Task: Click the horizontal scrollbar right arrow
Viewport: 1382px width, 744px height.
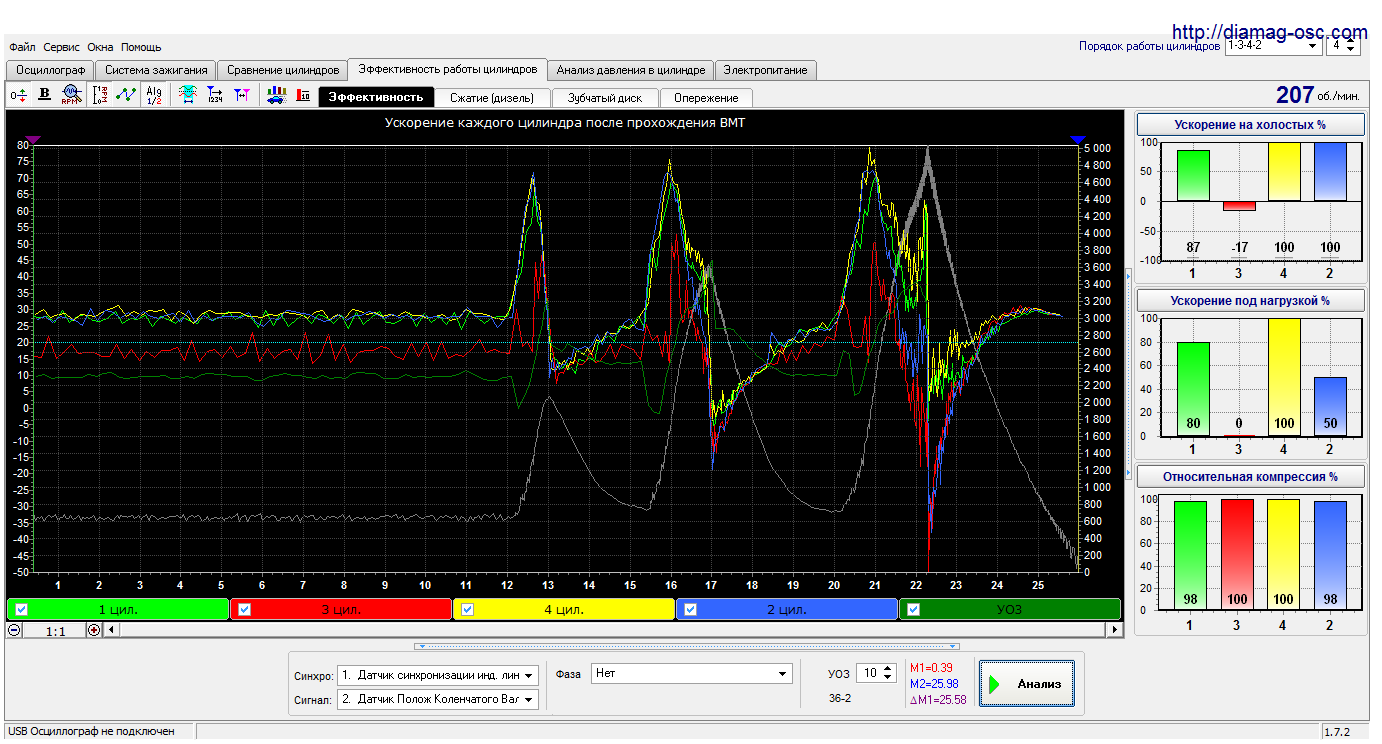Action: tap(1115, 630)
